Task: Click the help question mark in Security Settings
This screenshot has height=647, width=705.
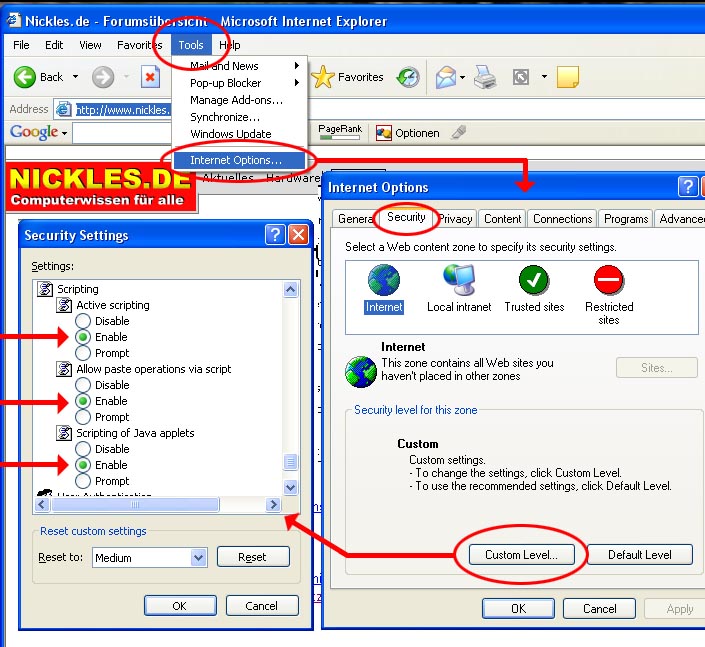Action: pyautogui.click(x=275, y=235)
